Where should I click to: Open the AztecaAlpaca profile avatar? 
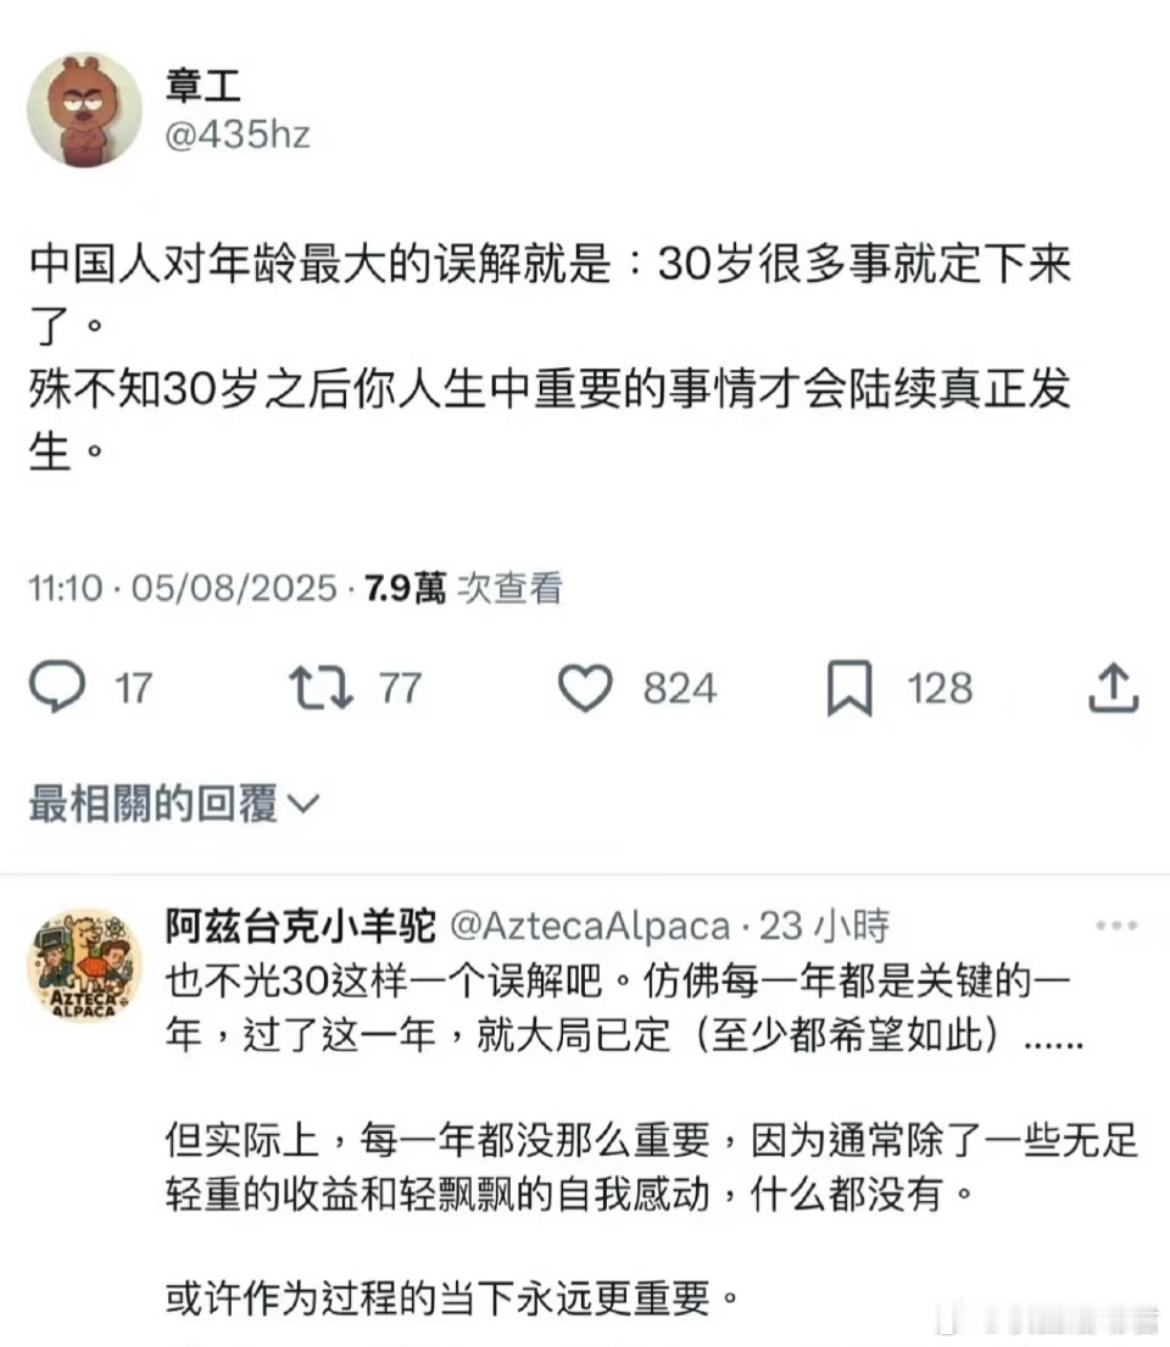coord(84,966)
